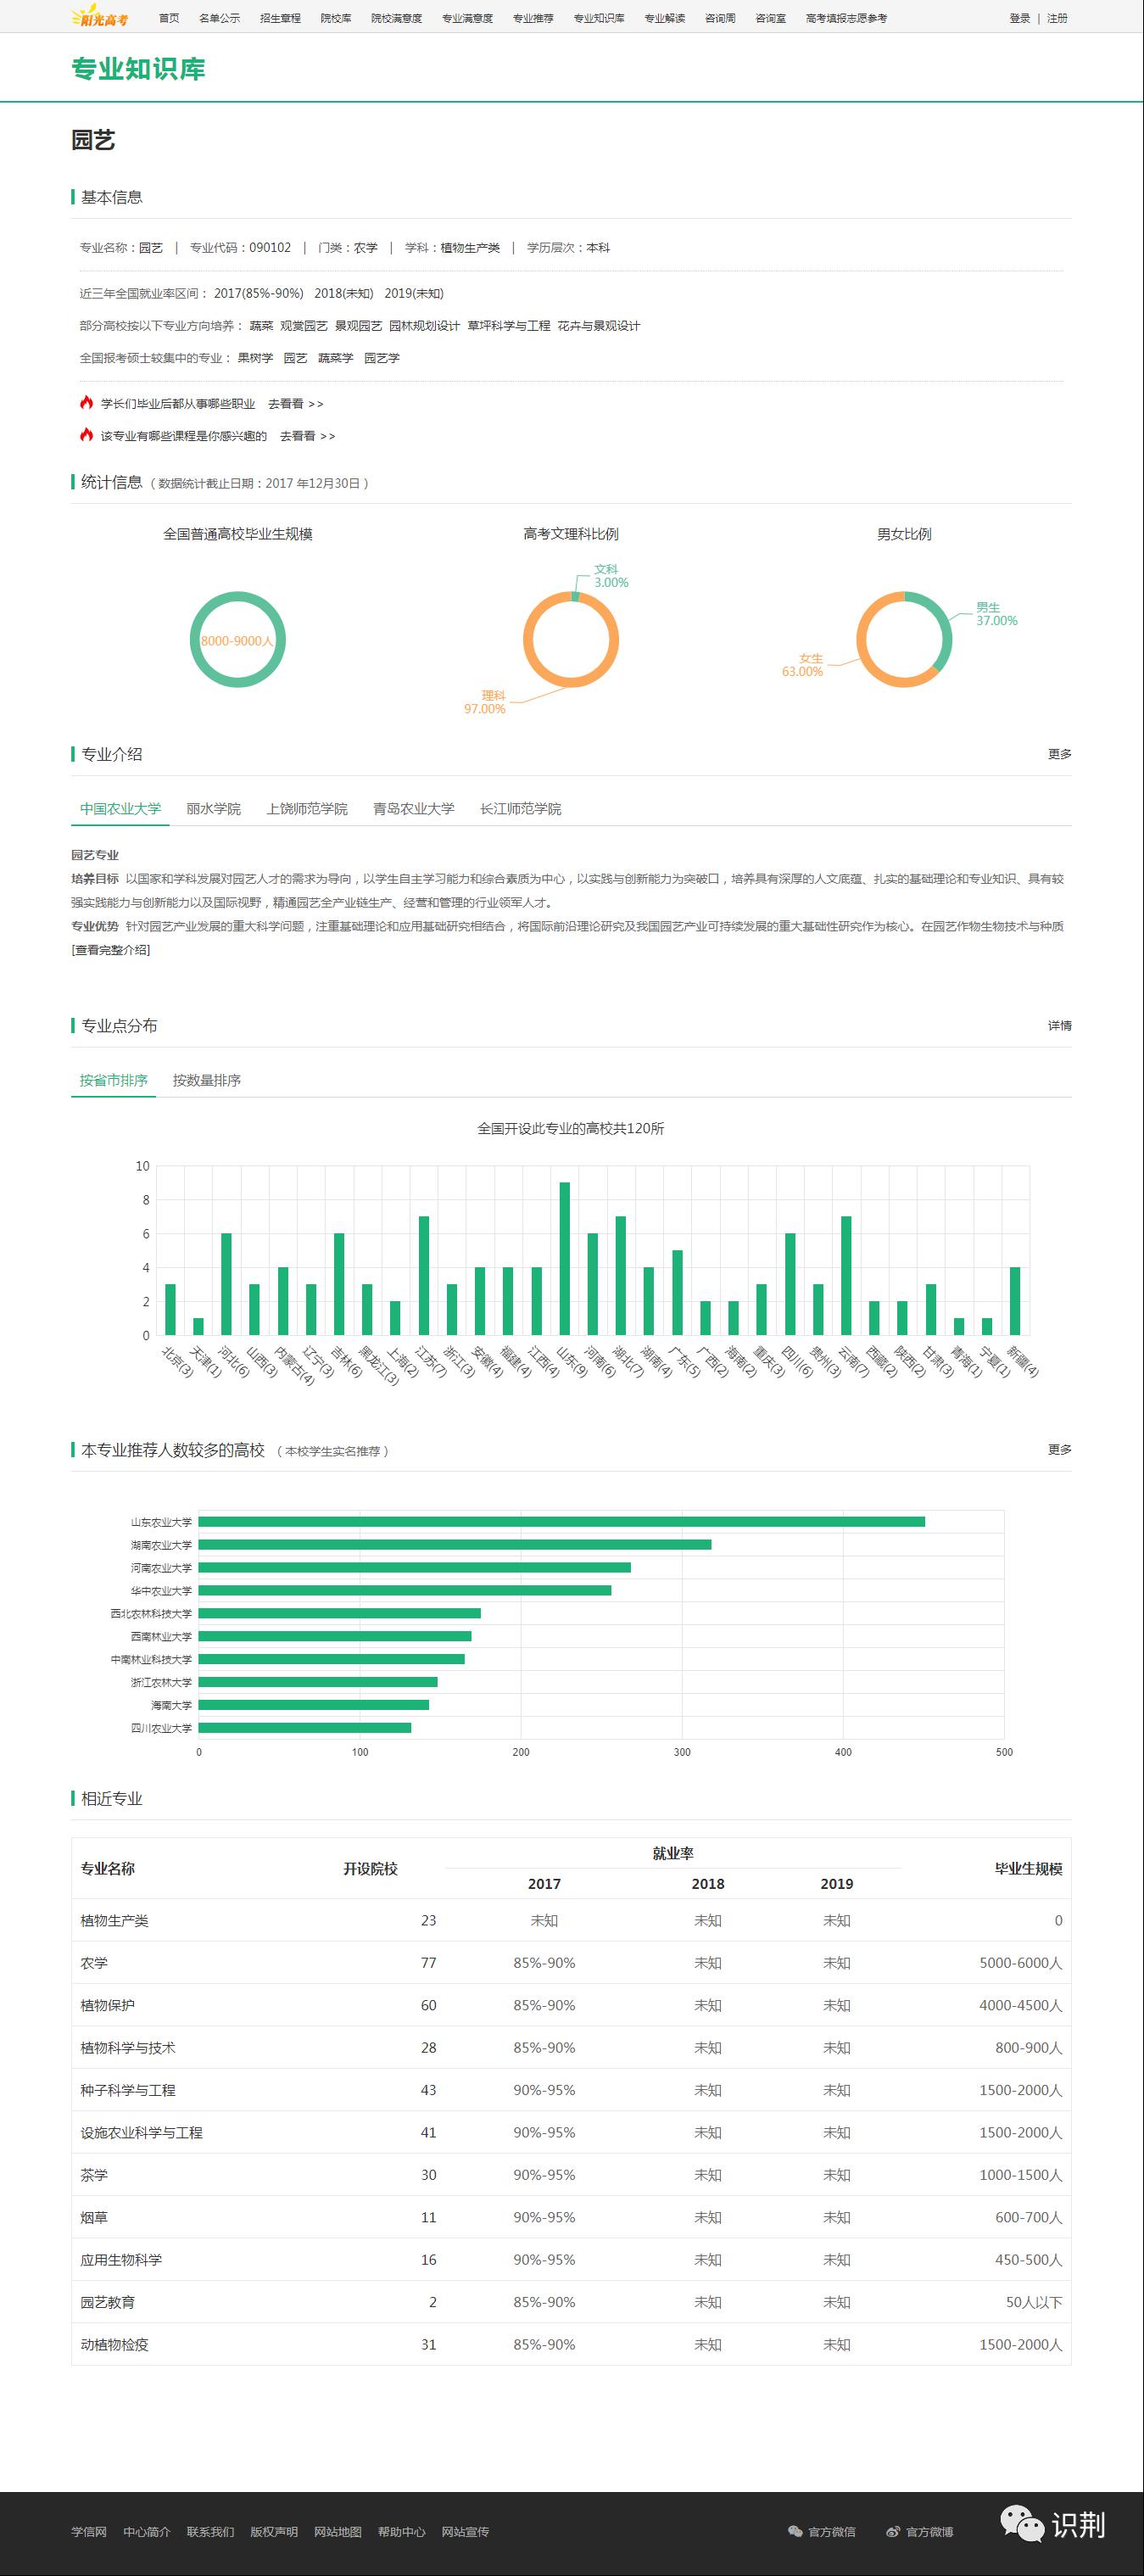Open 专业满意度 from the navigation

(x=467, y=18)
